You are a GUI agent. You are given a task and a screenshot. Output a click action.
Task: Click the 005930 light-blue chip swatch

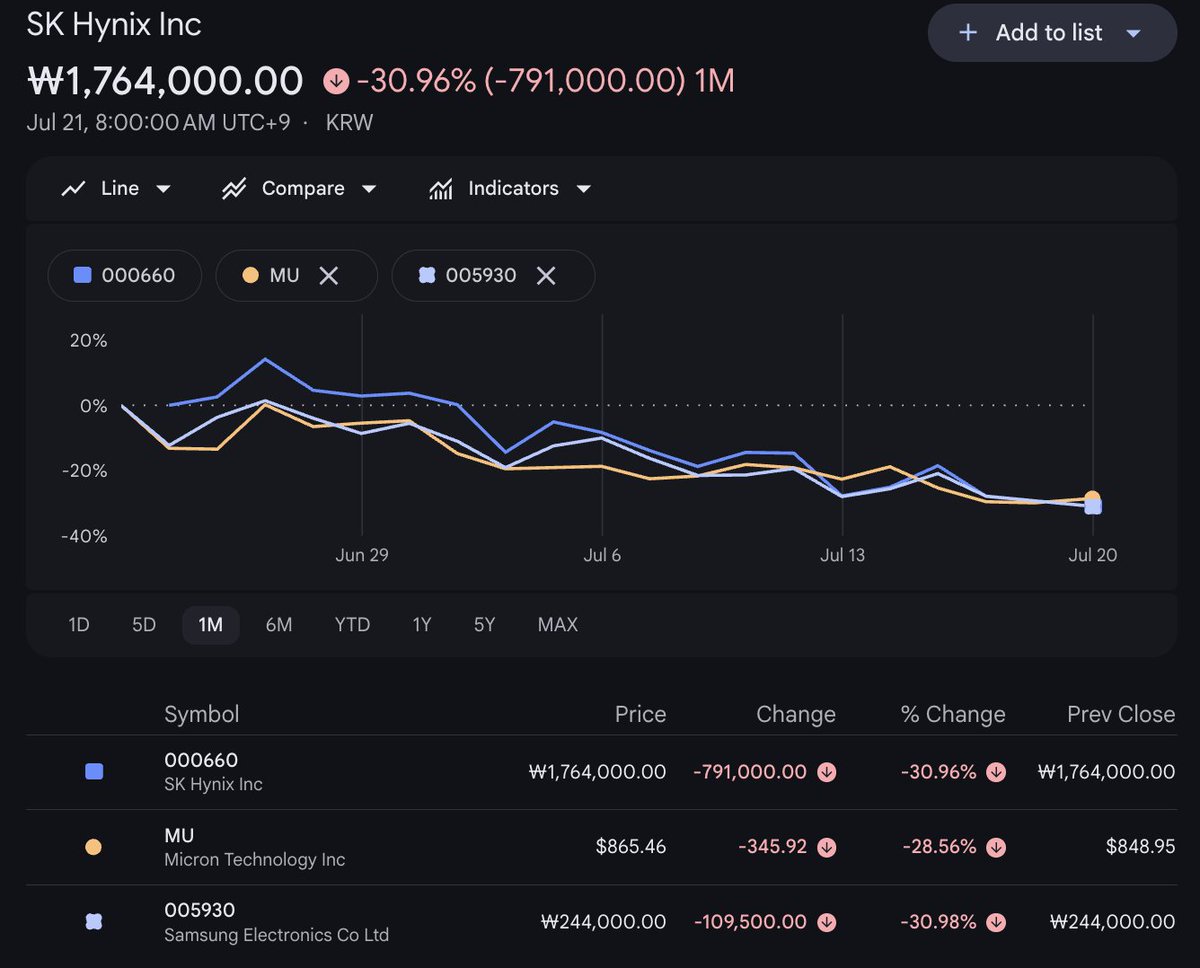coord(427,275)
